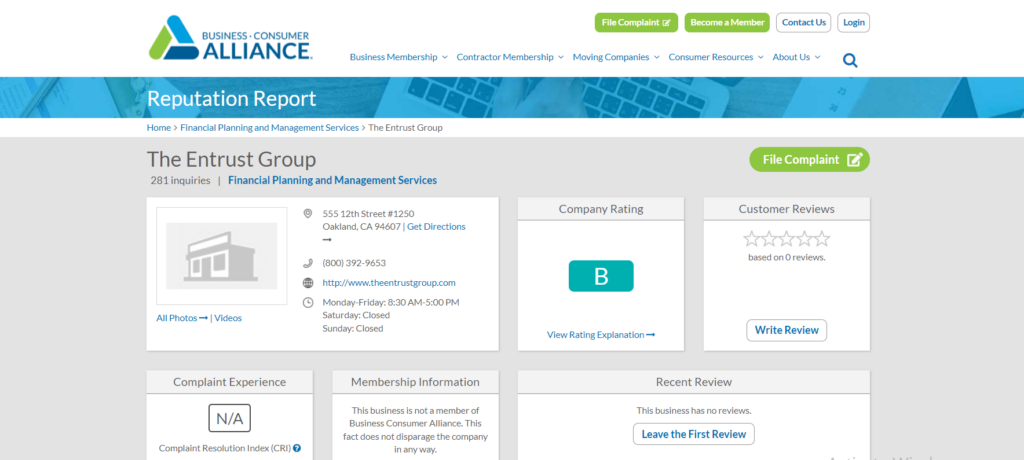The height and width of the screenshot is (460, 1024).
Task: Click the Complaint Resolution Index (CRI) label
Action: click(x=225, y=448)
